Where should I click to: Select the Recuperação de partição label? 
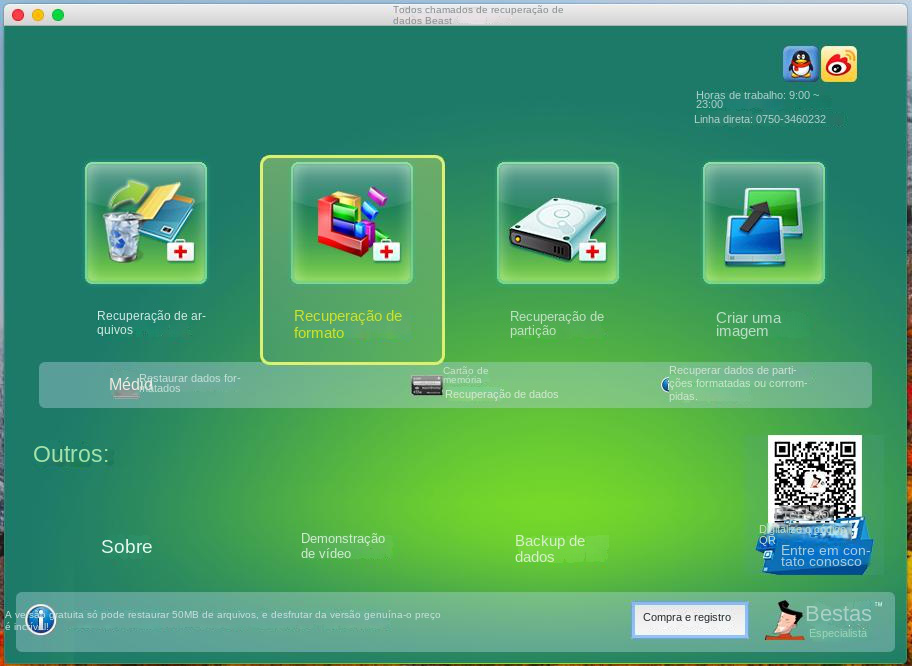(557, 323)
